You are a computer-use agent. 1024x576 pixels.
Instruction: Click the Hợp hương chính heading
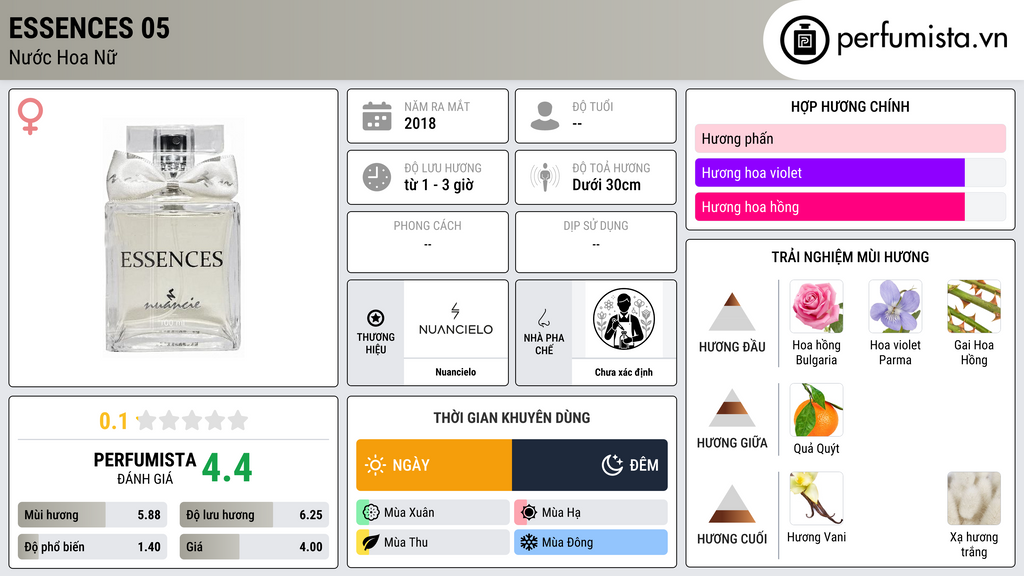850,106
